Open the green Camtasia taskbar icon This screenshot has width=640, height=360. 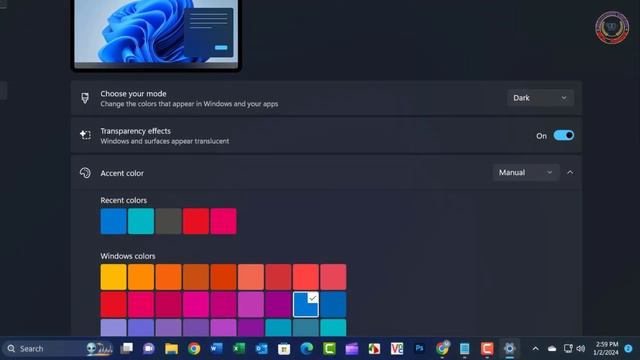point(329,349)
